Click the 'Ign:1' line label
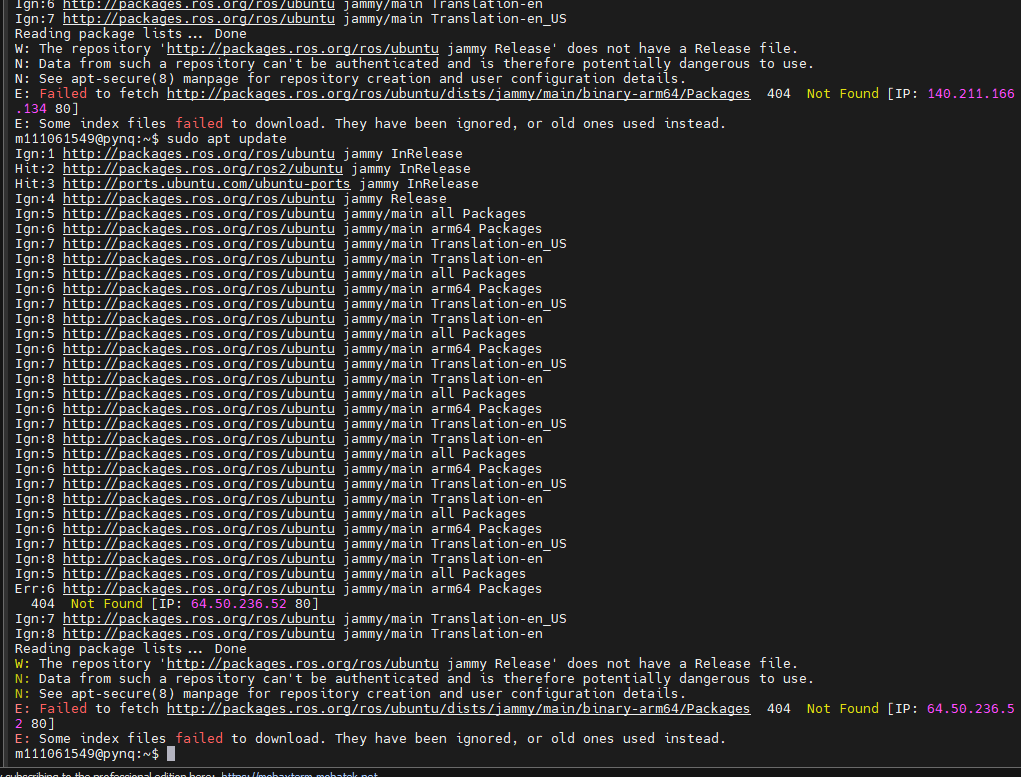This screenshot has height=777, width=1021. [35, 154]
